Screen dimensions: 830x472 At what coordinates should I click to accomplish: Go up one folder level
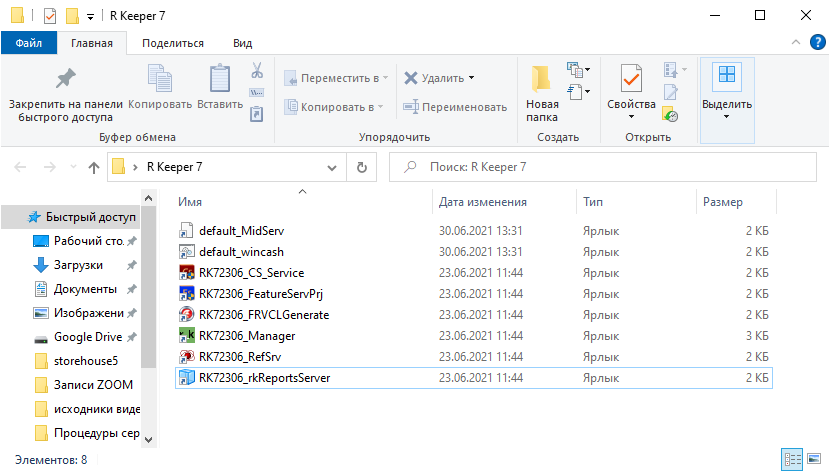click(x=94, y=167)
